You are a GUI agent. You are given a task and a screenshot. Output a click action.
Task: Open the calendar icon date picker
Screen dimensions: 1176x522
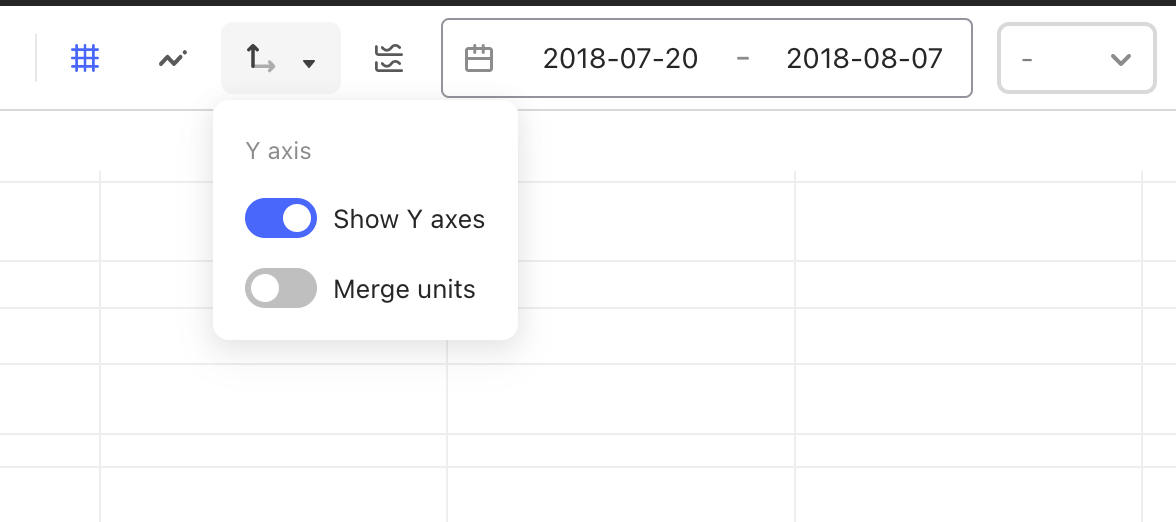[x=478, y=58]
